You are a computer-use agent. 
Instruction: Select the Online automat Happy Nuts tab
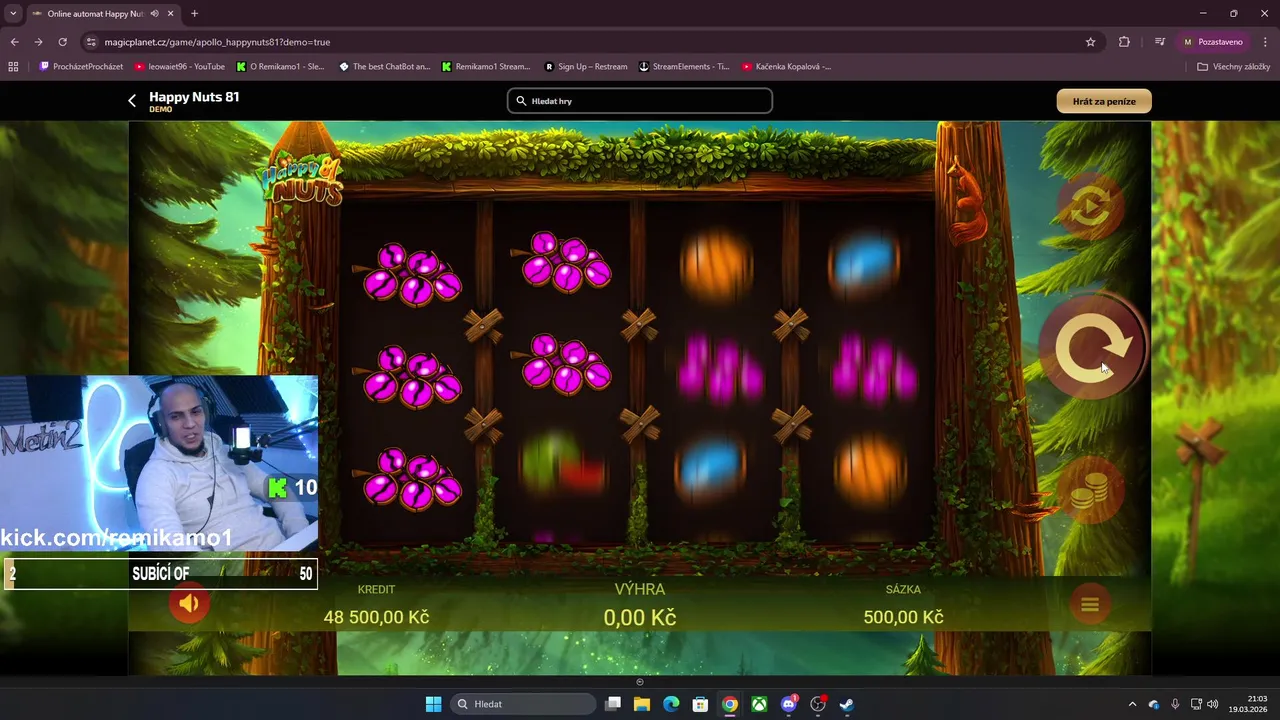pyautogui.click(x=103, y=14)
